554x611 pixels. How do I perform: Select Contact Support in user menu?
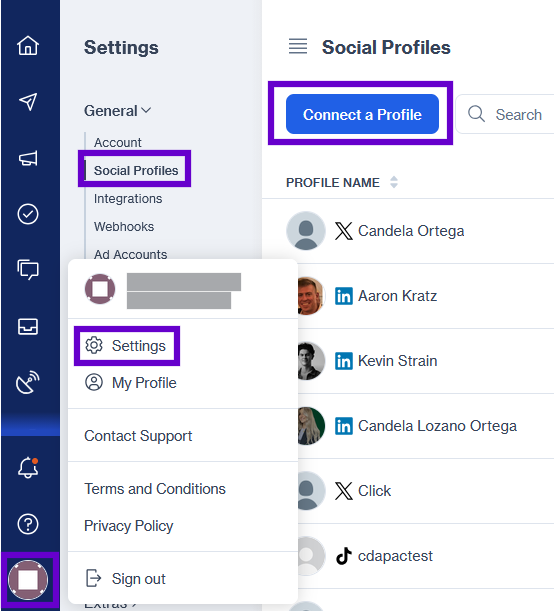(138, 436)
